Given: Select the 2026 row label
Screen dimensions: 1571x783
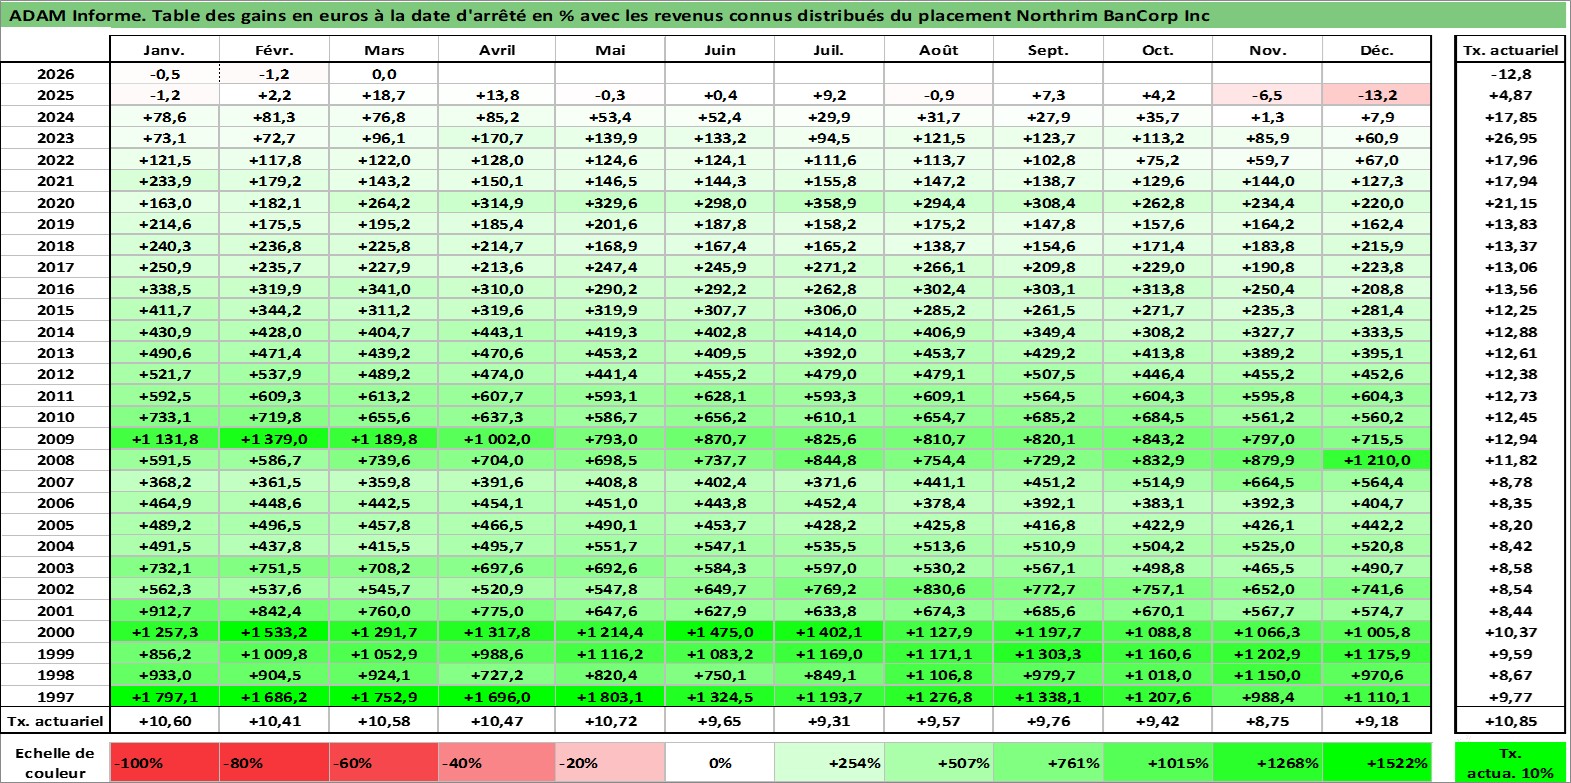Looking at the screenshot, I should click(x=55, y=74).
